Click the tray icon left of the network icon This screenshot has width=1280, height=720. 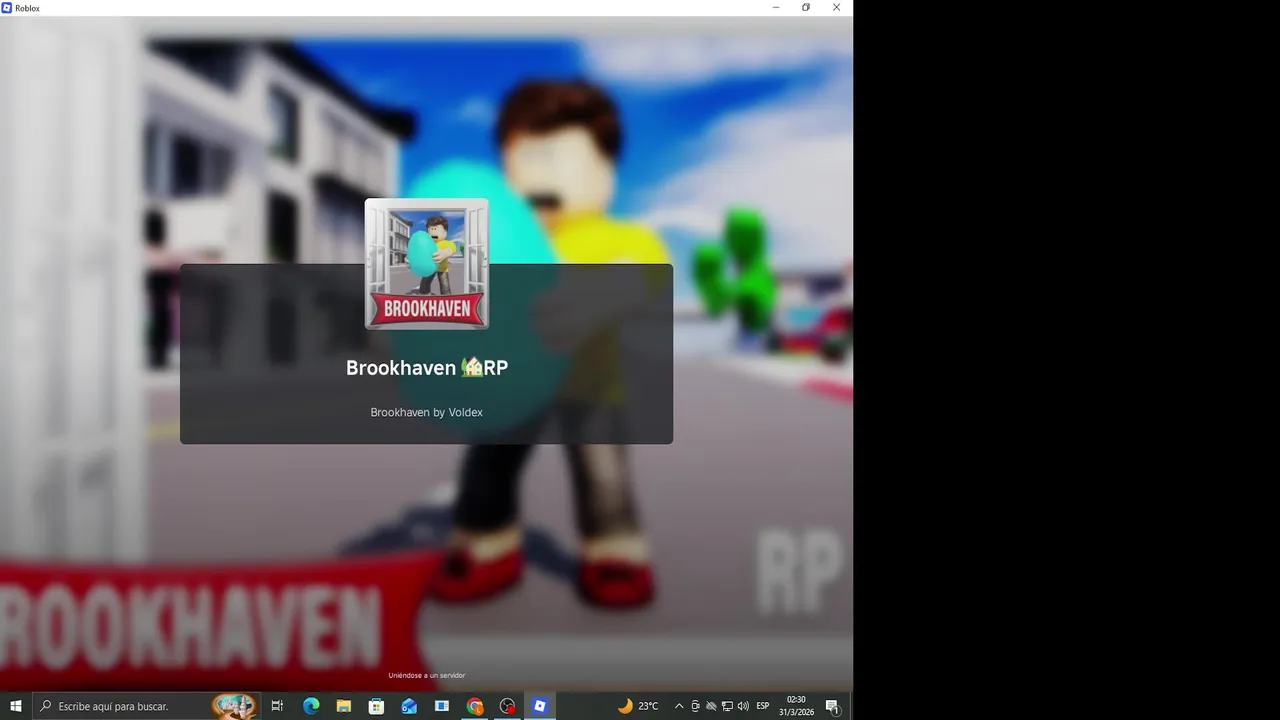711,706
